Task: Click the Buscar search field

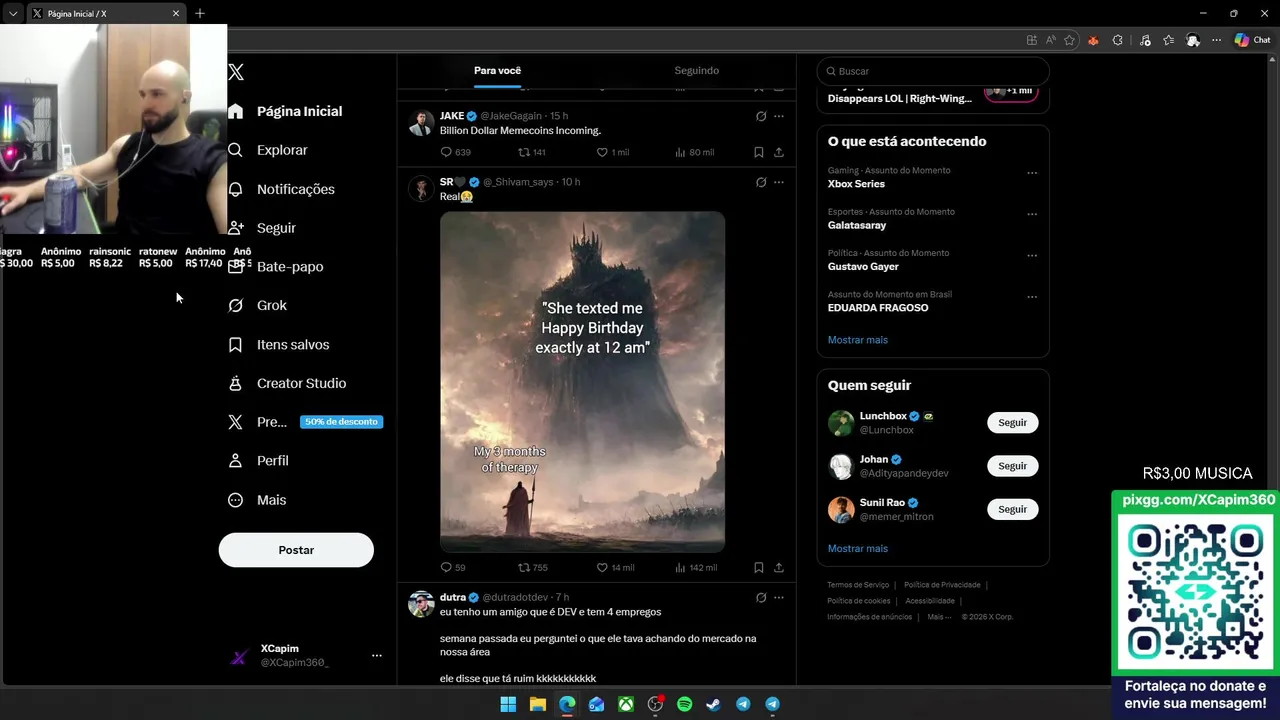Action: pos(933,71)
